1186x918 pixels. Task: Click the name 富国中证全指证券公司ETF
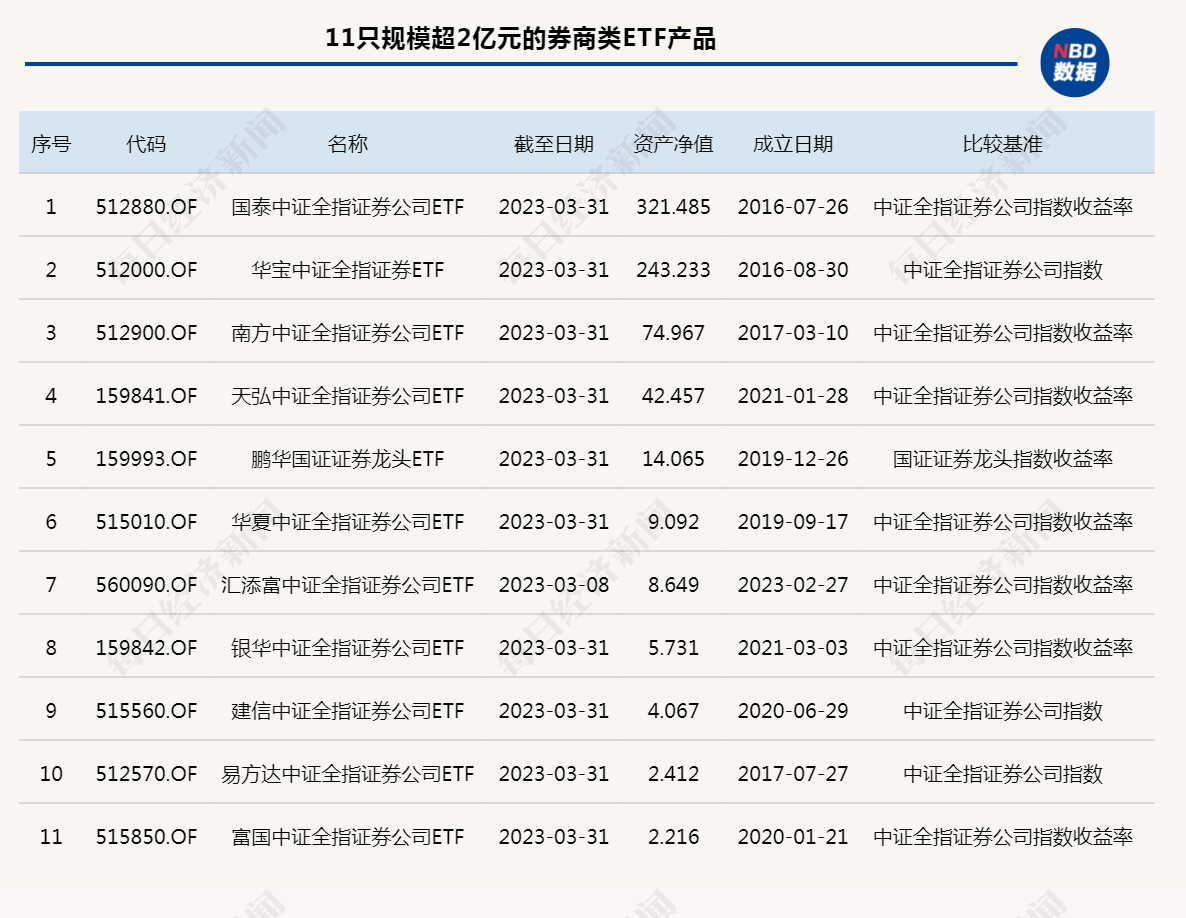[x=347, y=836]
